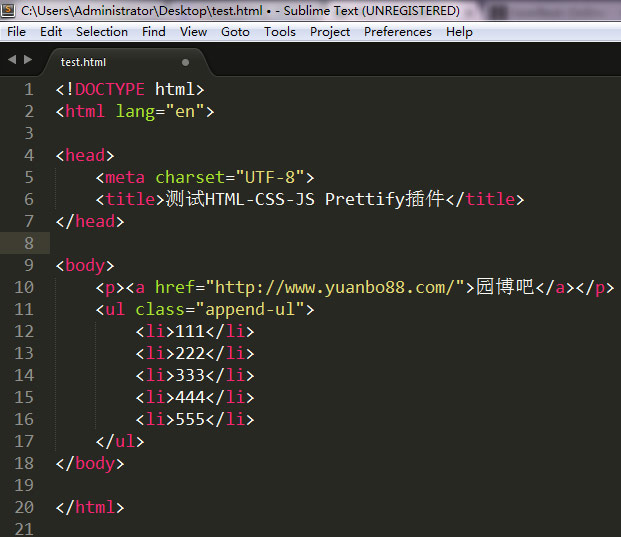621x537 pixels.
Task: Click the closing head tag on line 7
Action: click(x=90, y=221)
